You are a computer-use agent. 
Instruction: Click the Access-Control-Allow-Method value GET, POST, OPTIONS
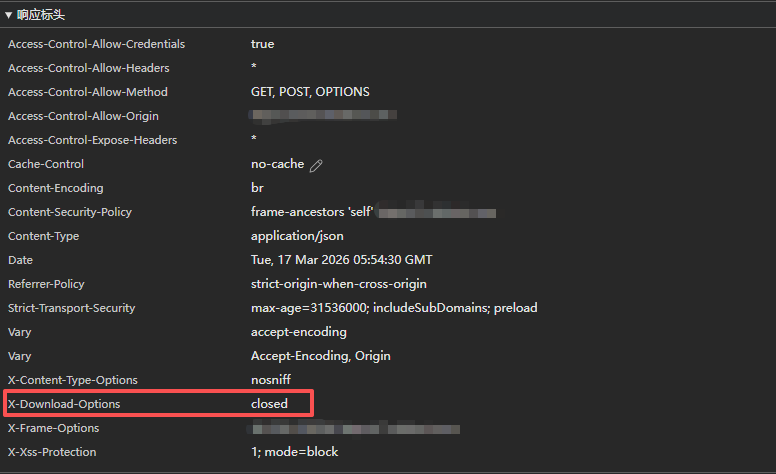pos(310,92)
